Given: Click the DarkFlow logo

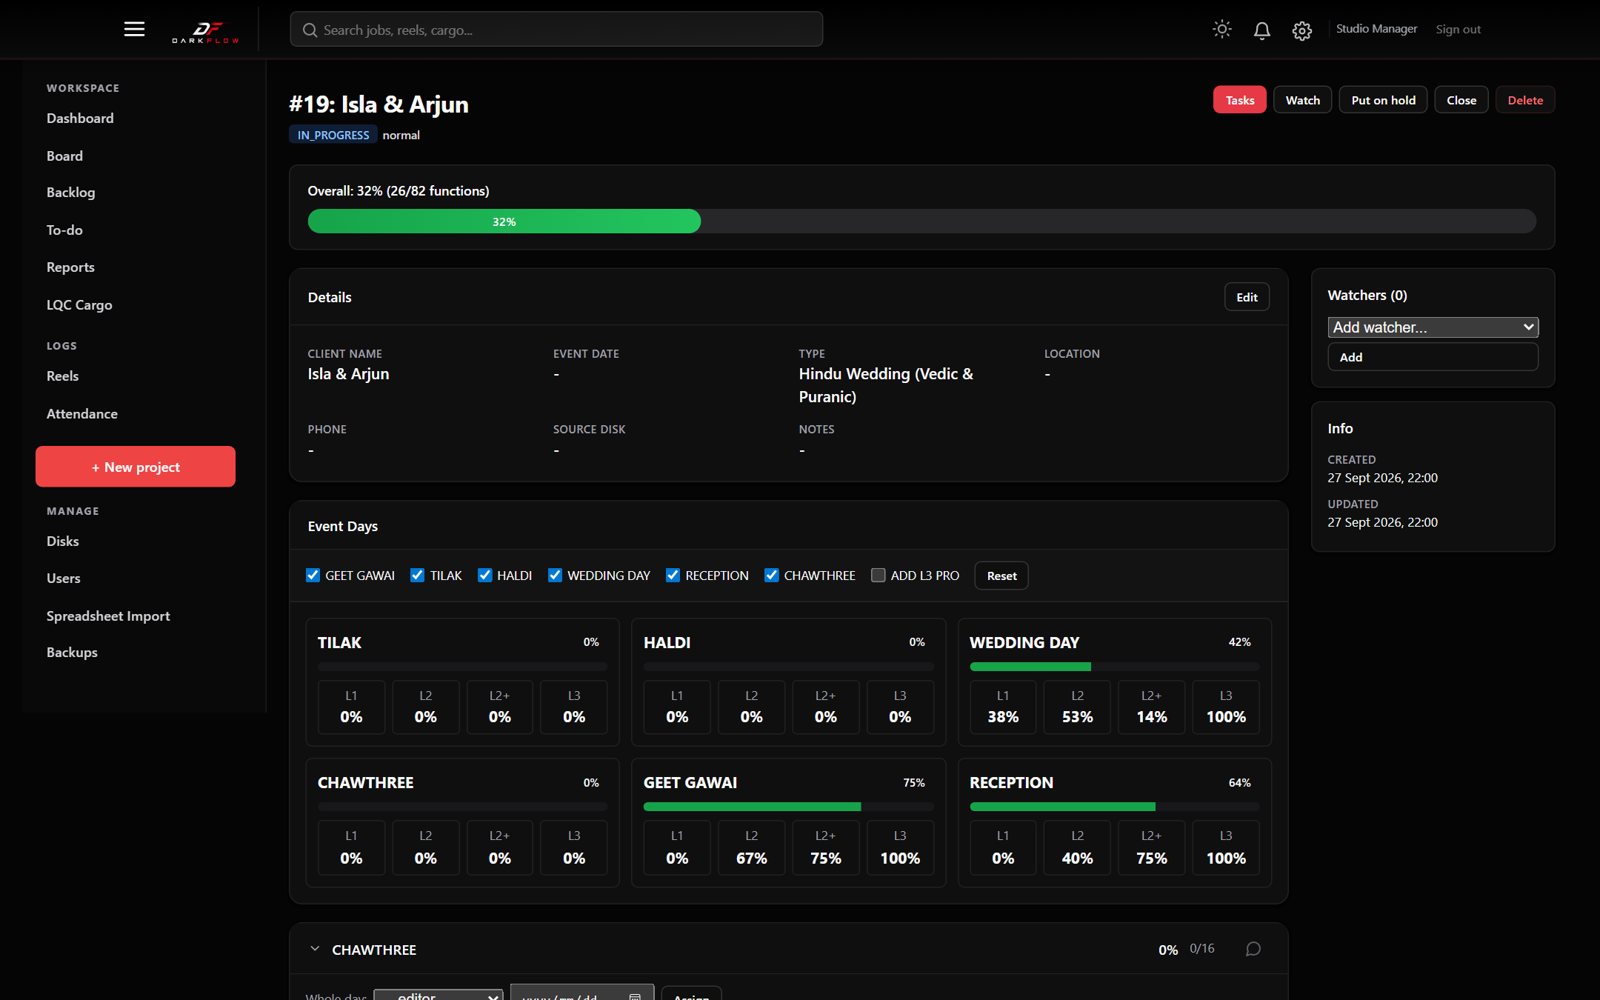Looking at the screenshot, I should point(205,31).
